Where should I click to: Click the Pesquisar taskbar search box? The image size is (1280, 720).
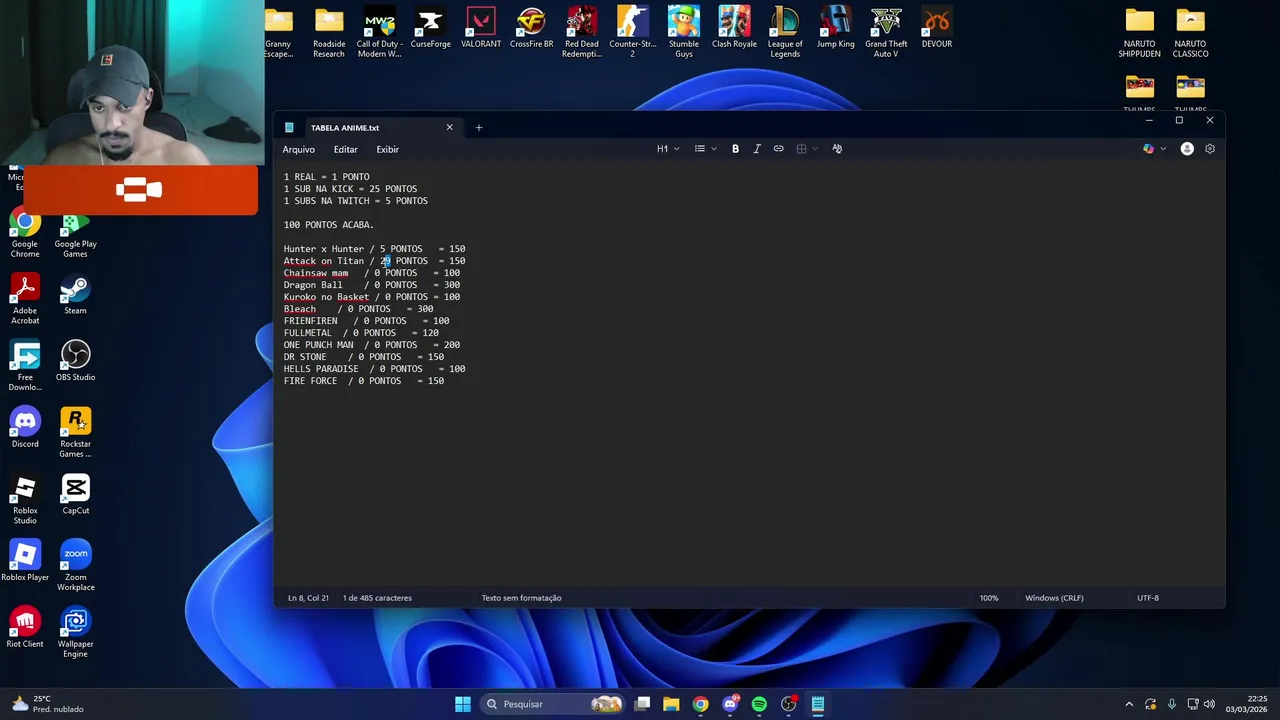pyautogui.click(x=552, y=704)
